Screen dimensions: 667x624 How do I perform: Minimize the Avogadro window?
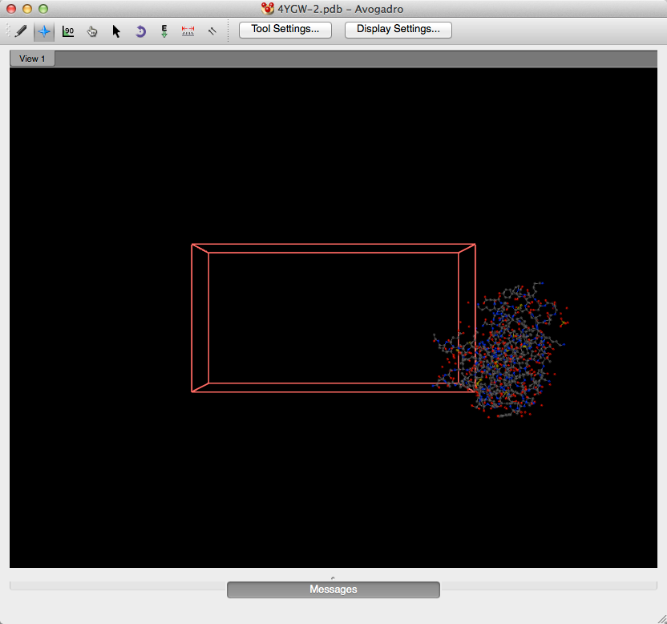pos(27,9)
